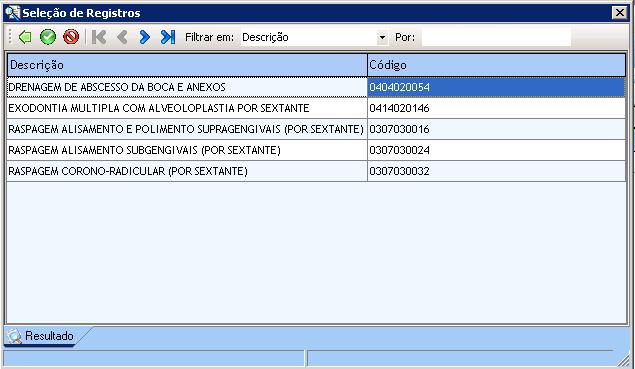This screenshot has height=369, width=635.
Task: Select code cell 0307030024
Action: point(496,150)
